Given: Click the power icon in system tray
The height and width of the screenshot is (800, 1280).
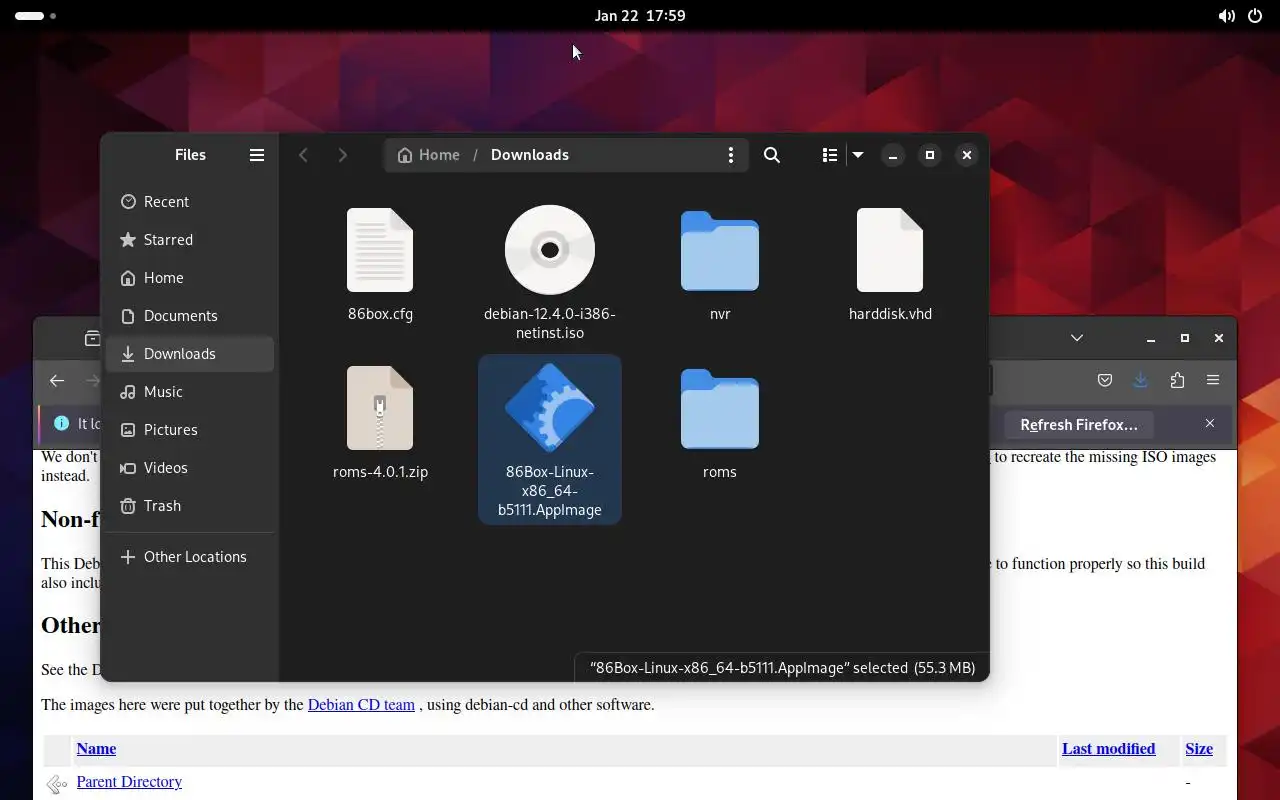Looking at the screenshot, I should coord(1255,16).
